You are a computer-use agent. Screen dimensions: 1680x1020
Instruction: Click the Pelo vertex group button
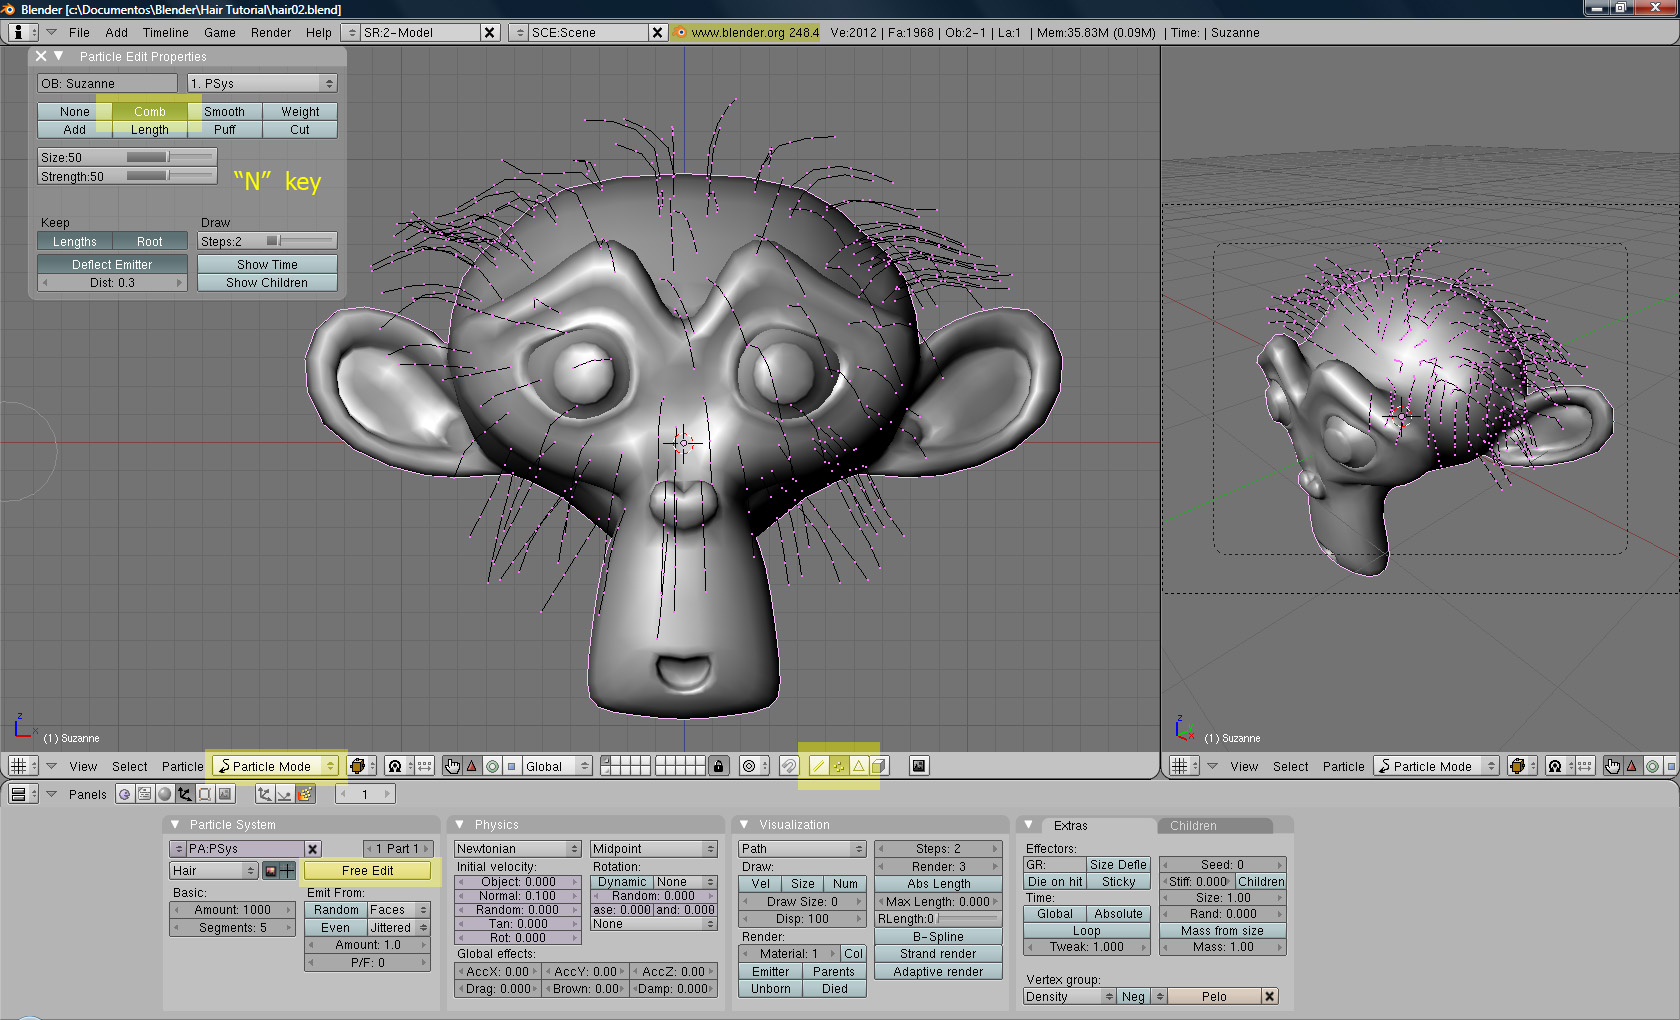click(x=1215, y=997)
